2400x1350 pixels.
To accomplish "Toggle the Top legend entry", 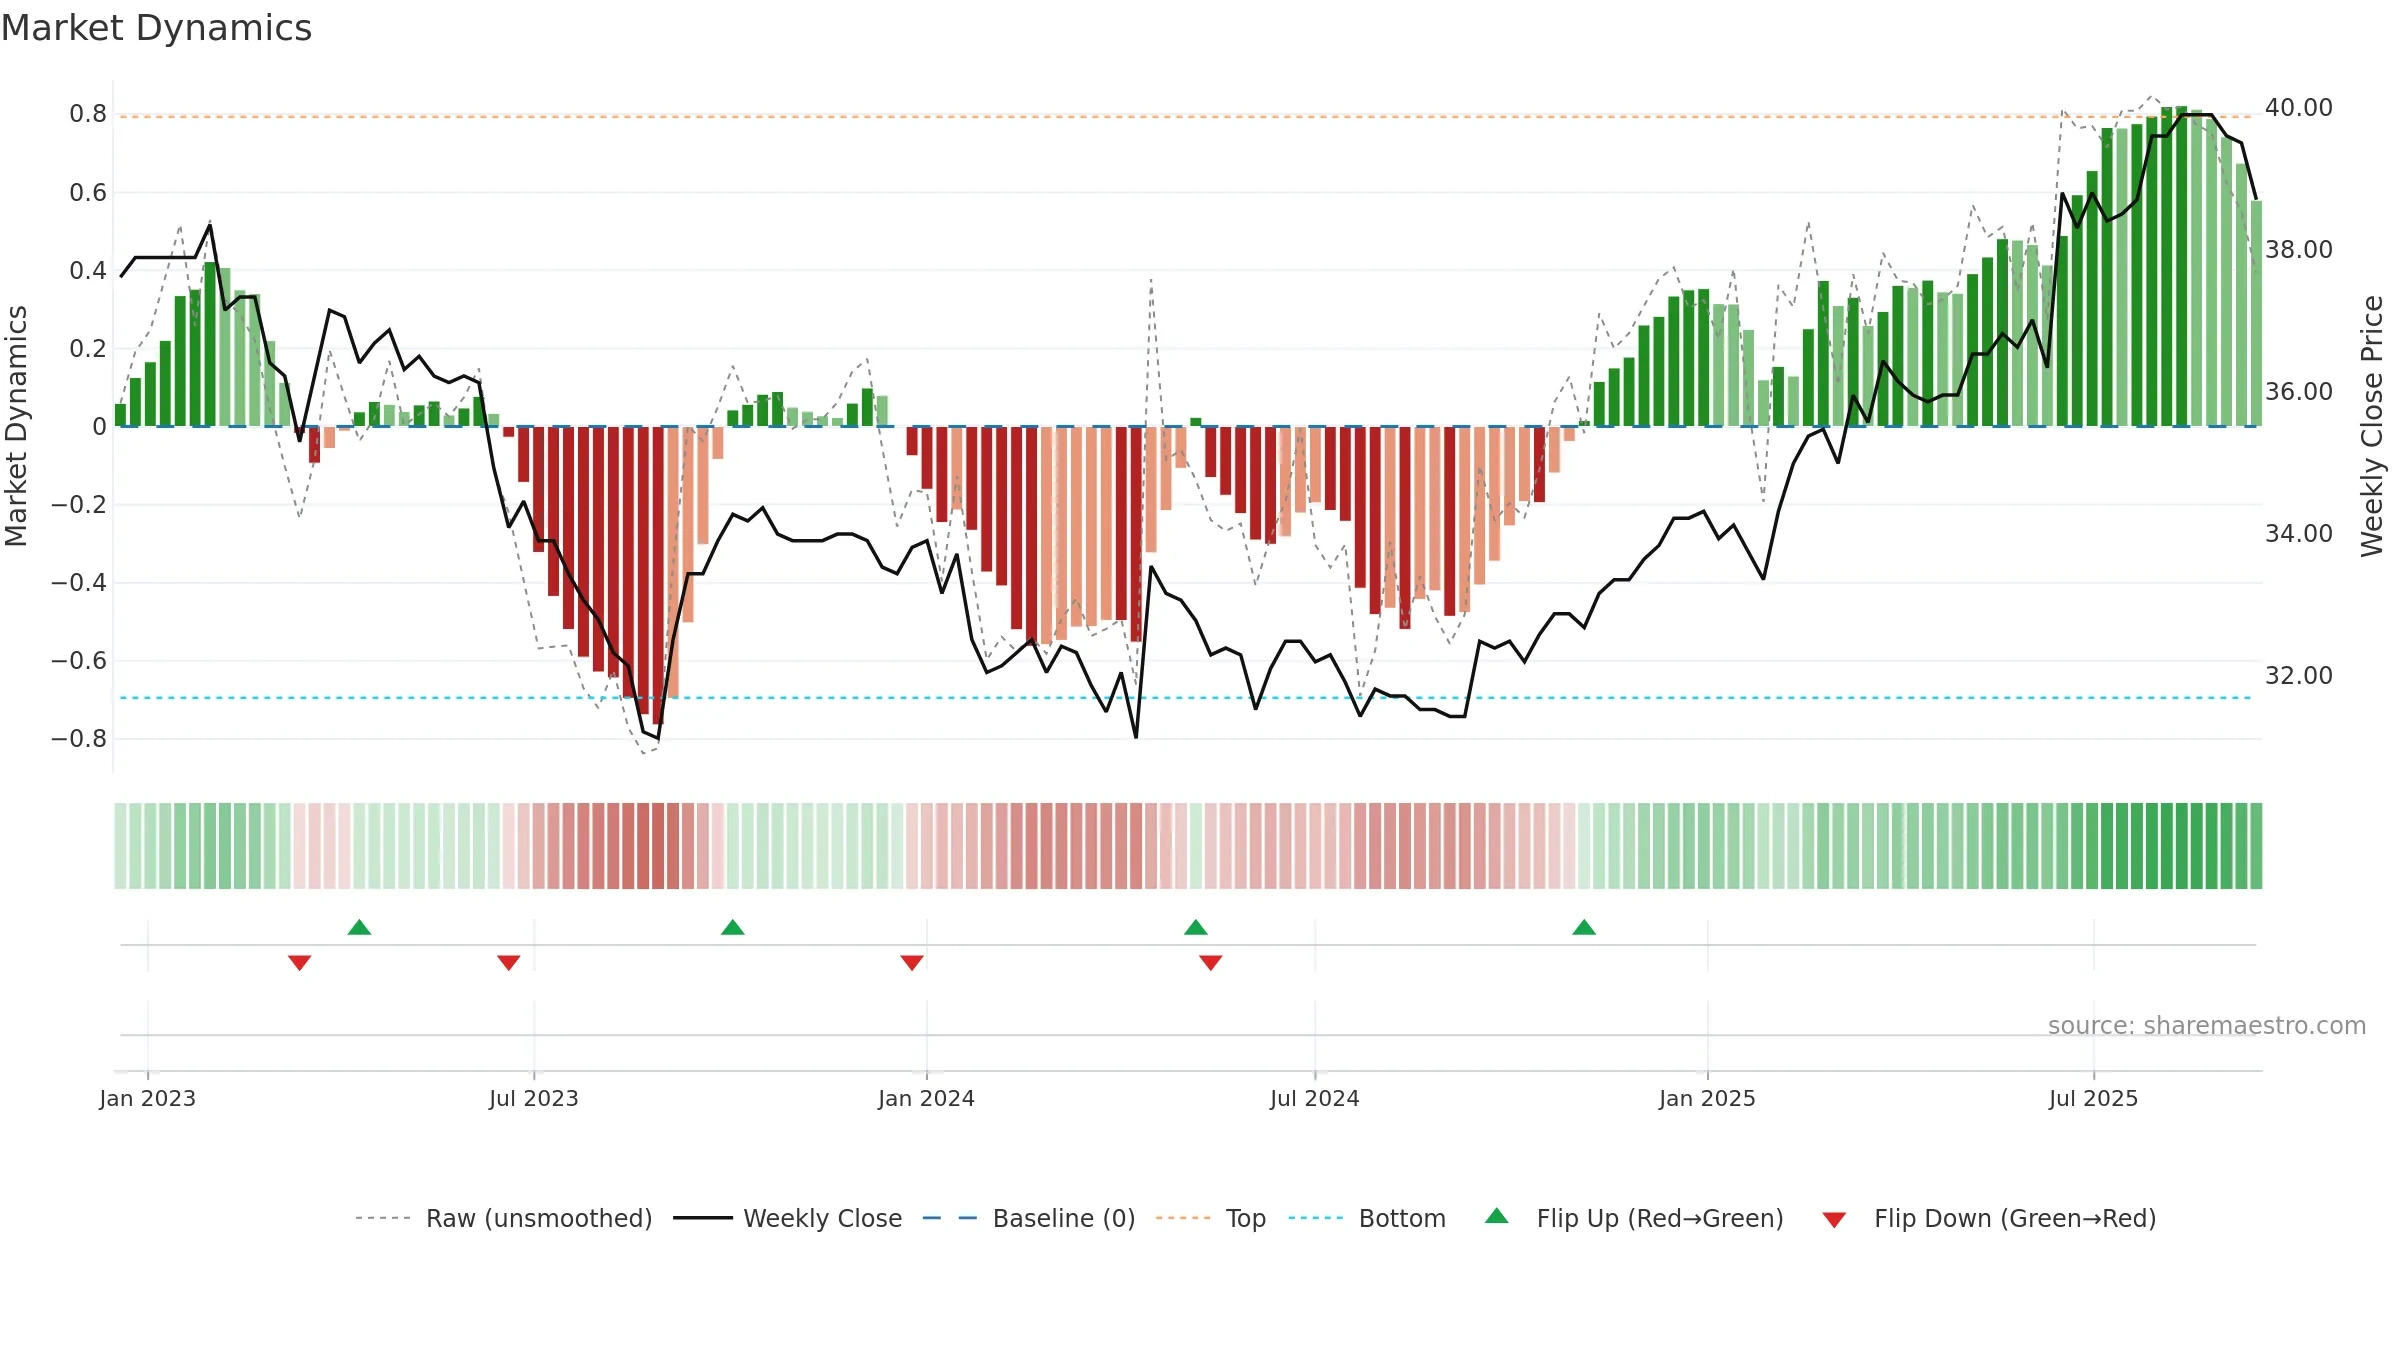I will click(x=1211, y=1218).
